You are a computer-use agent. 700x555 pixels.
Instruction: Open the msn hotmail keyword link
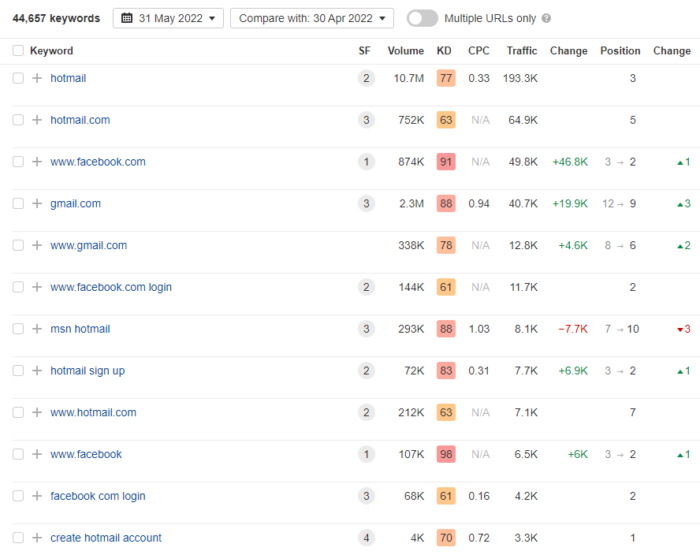pyautogui.click(x=80, y=329)
